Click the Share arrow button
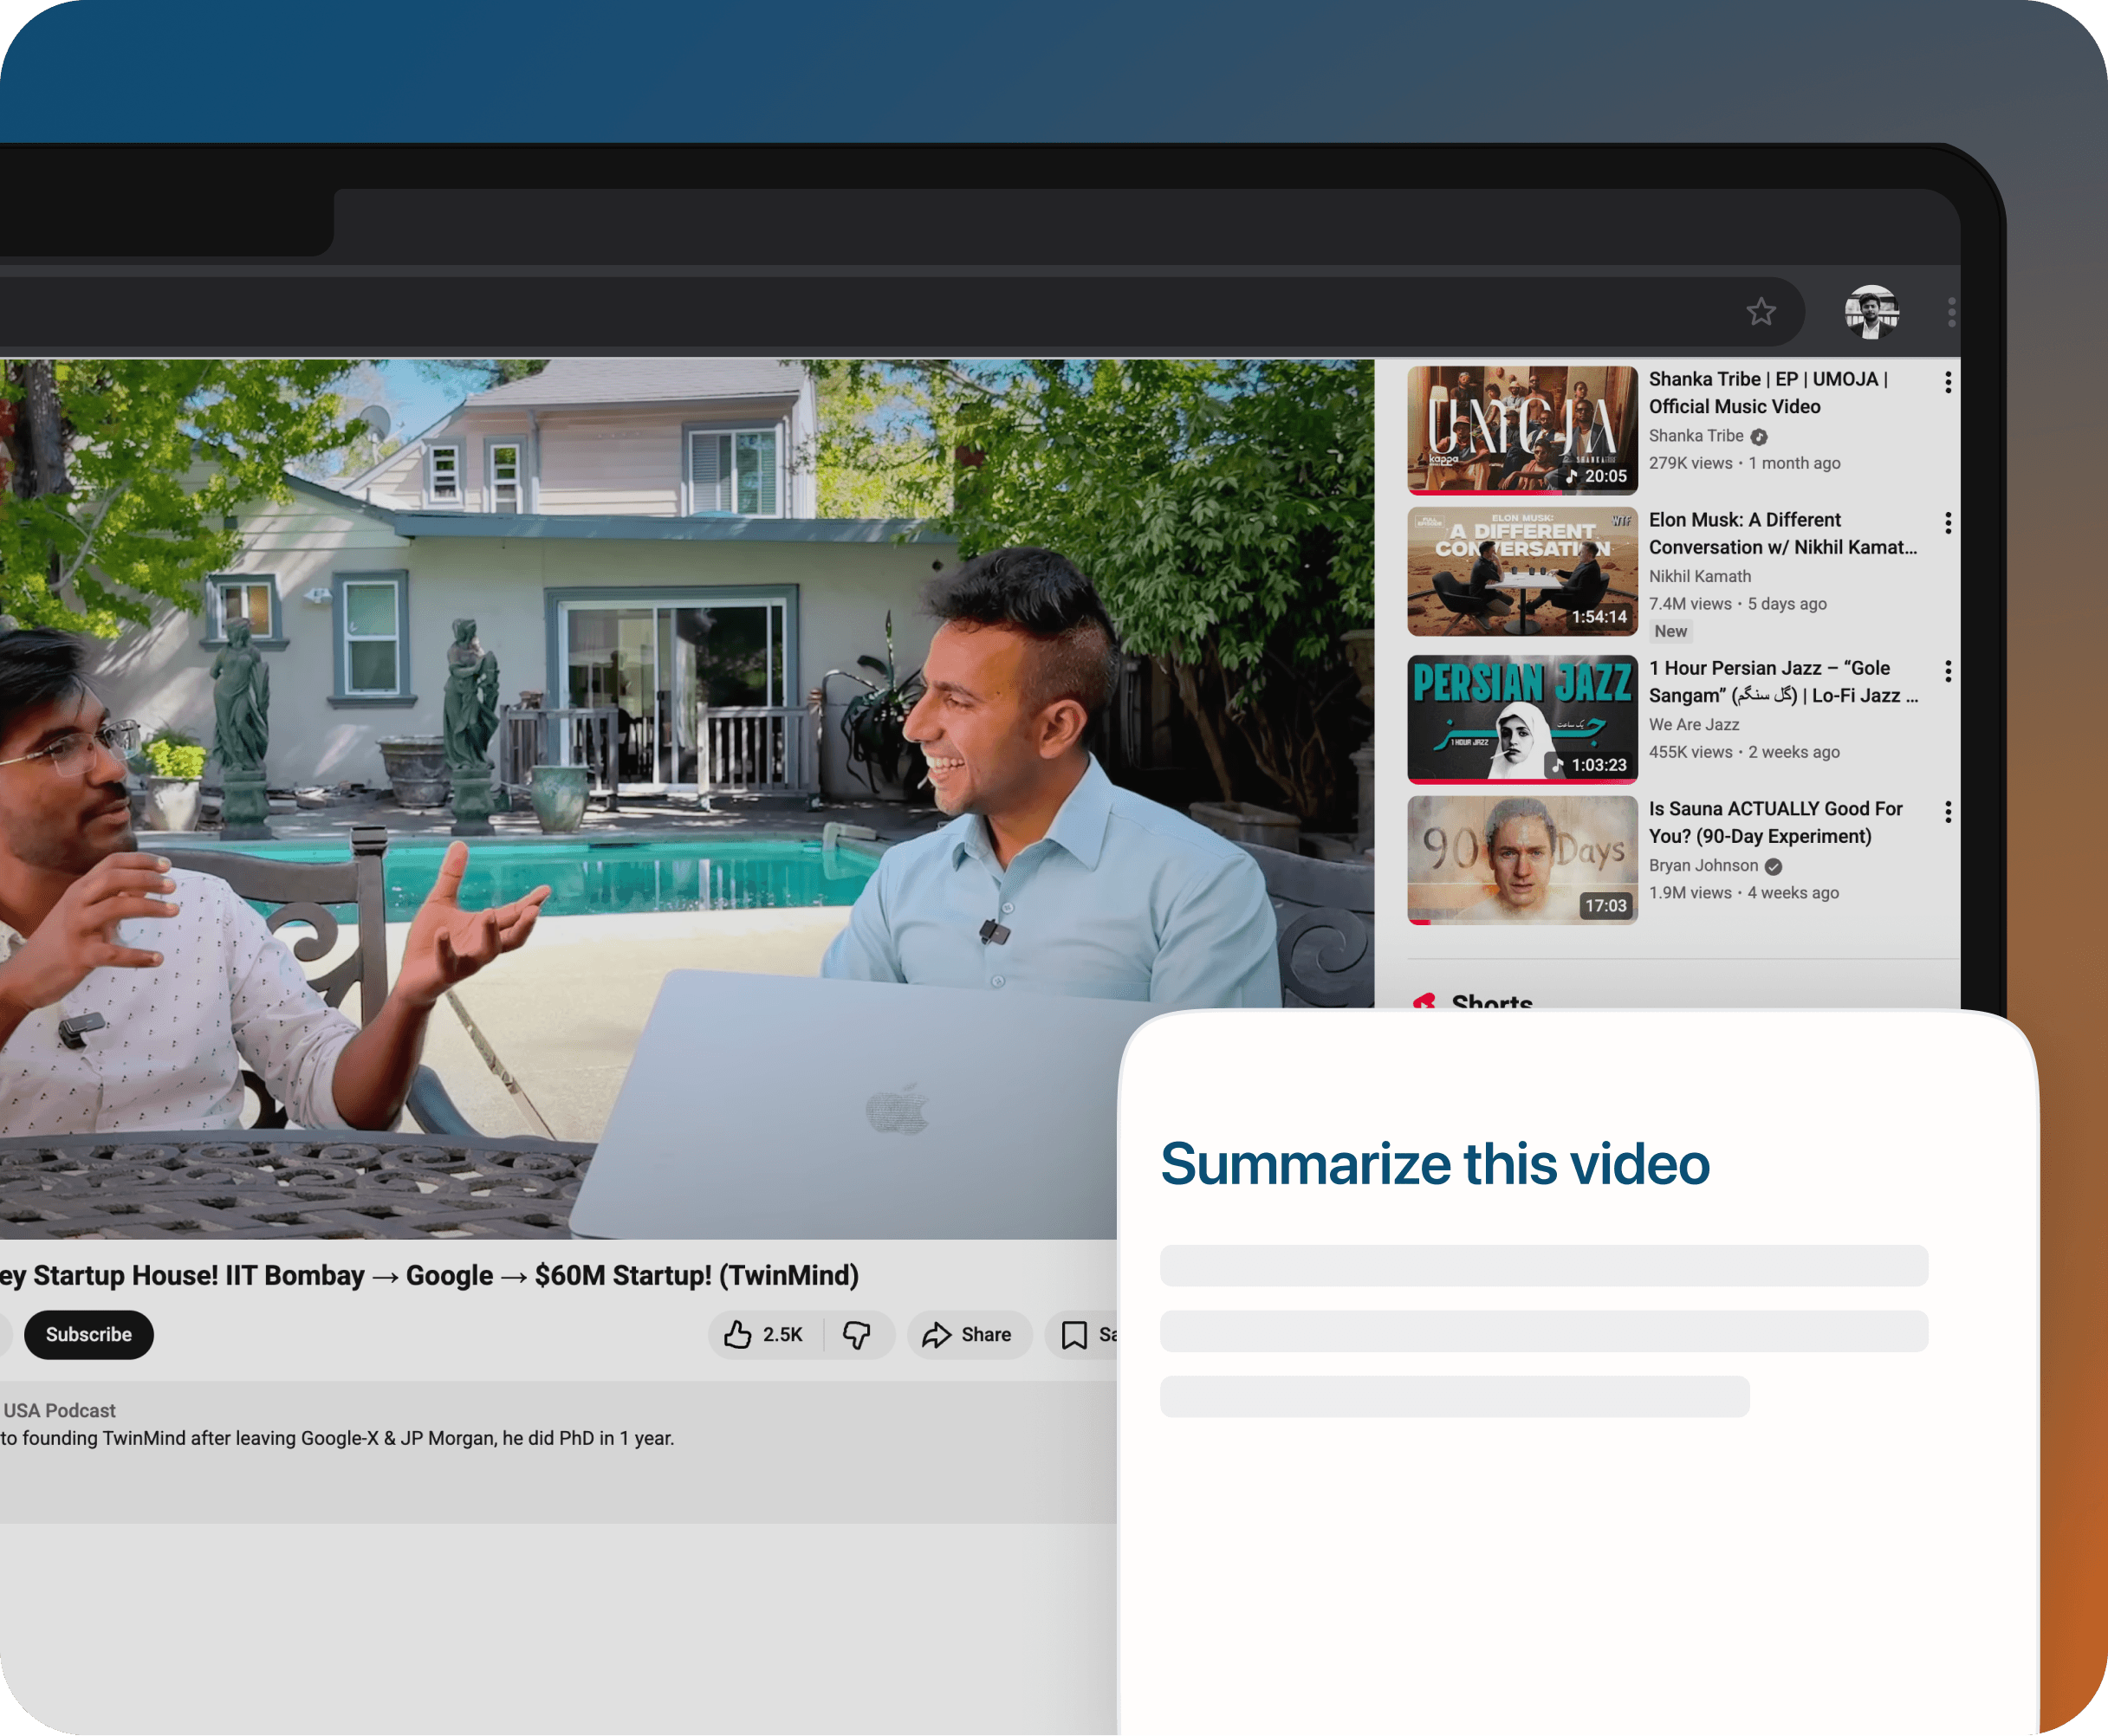The image size is (2108, 1736). (968, 1334)
